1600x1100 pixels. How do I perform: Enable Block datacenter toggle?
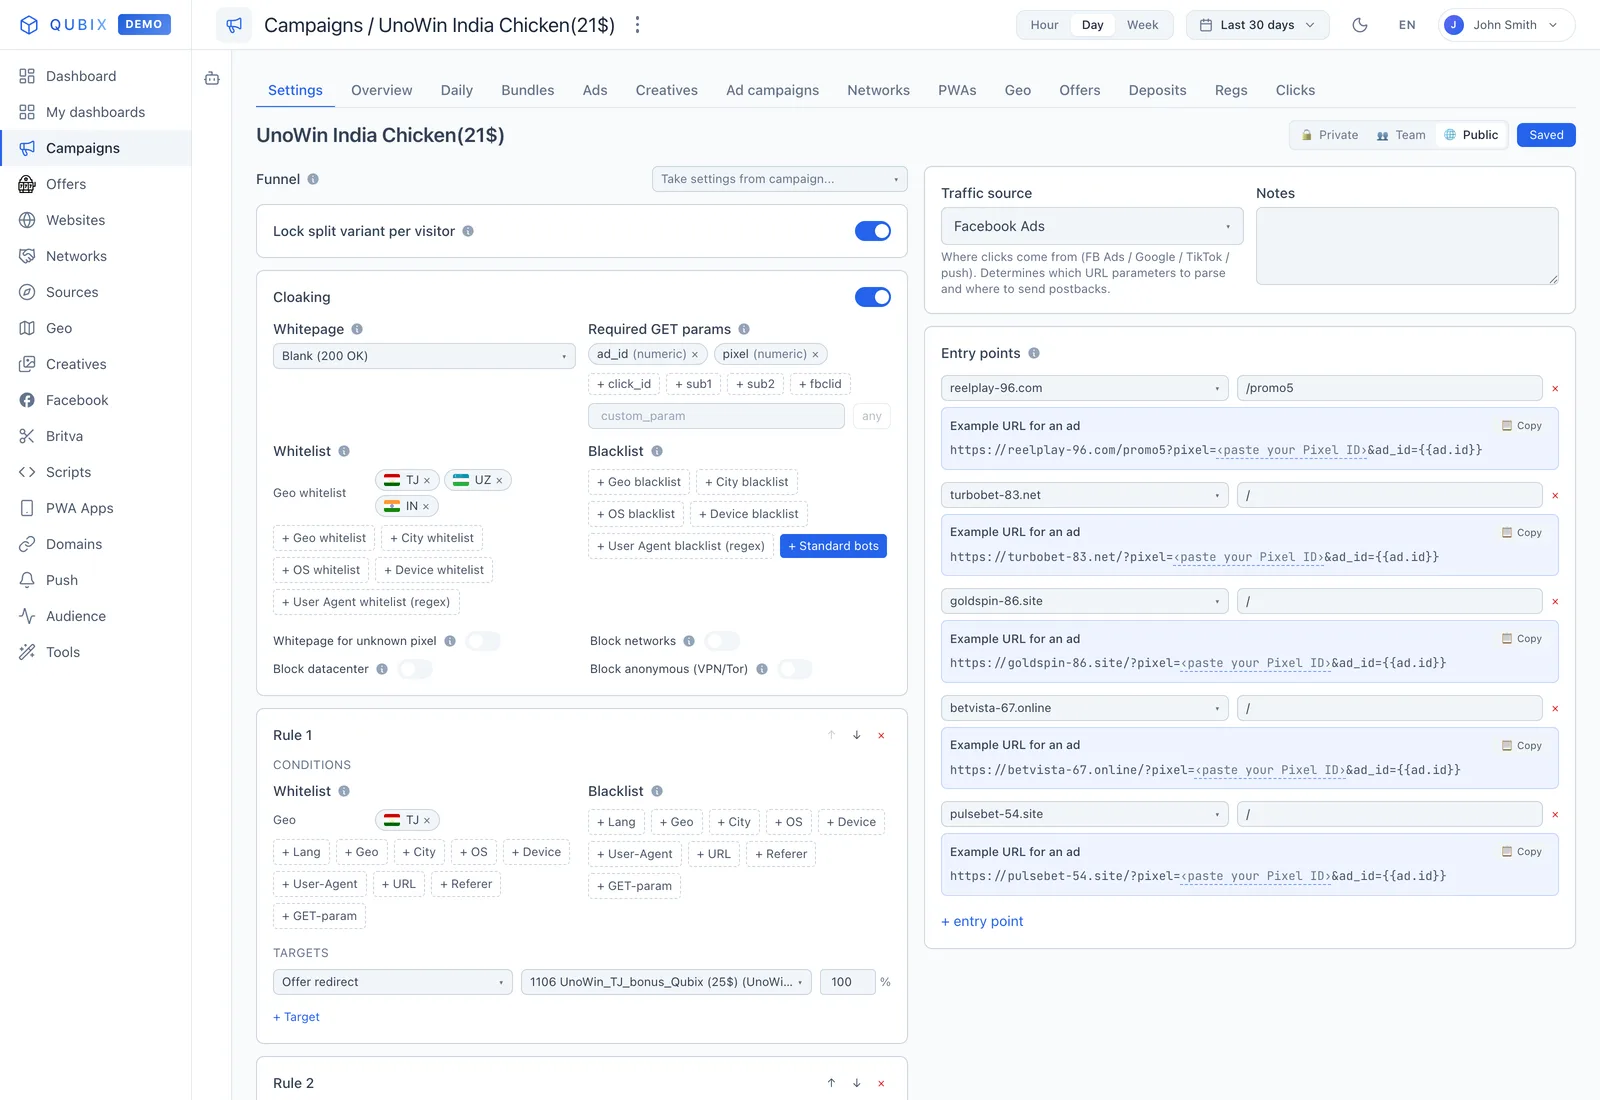pos(415,669)
